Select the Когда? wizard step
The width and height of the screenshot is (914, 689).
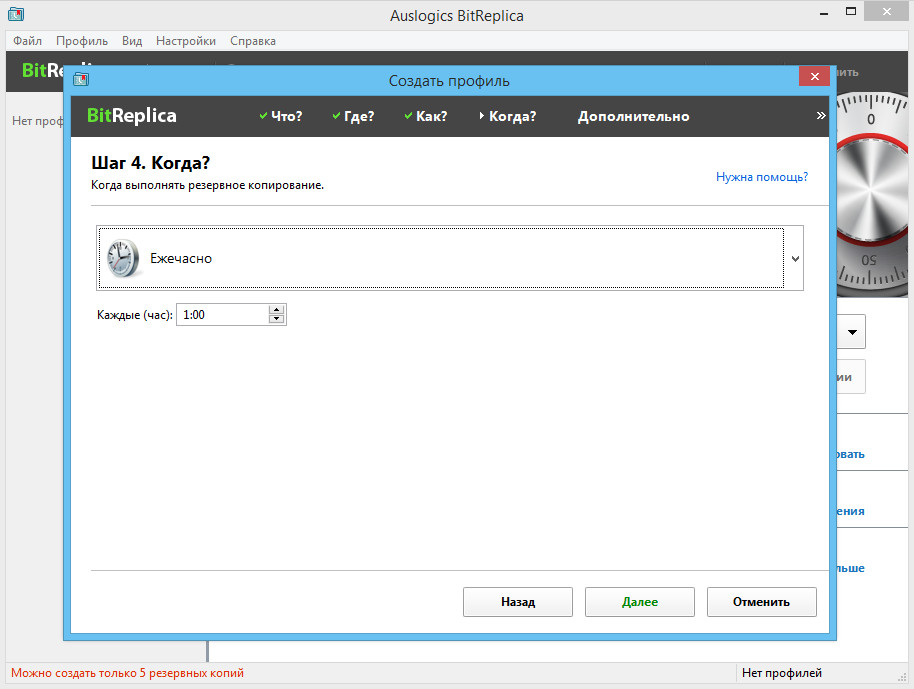coord(507,116)
